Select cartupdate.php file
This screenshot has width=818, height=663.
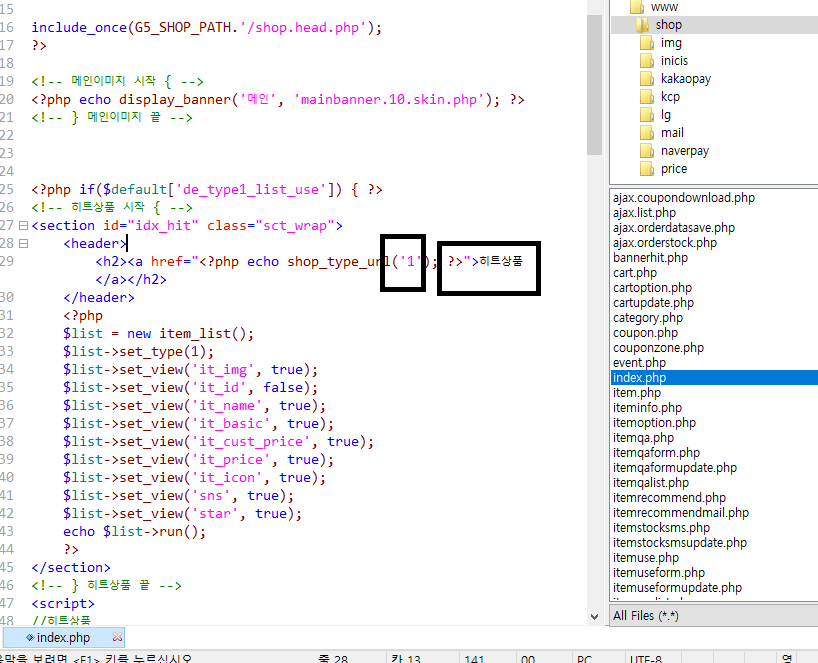point(653,303)
